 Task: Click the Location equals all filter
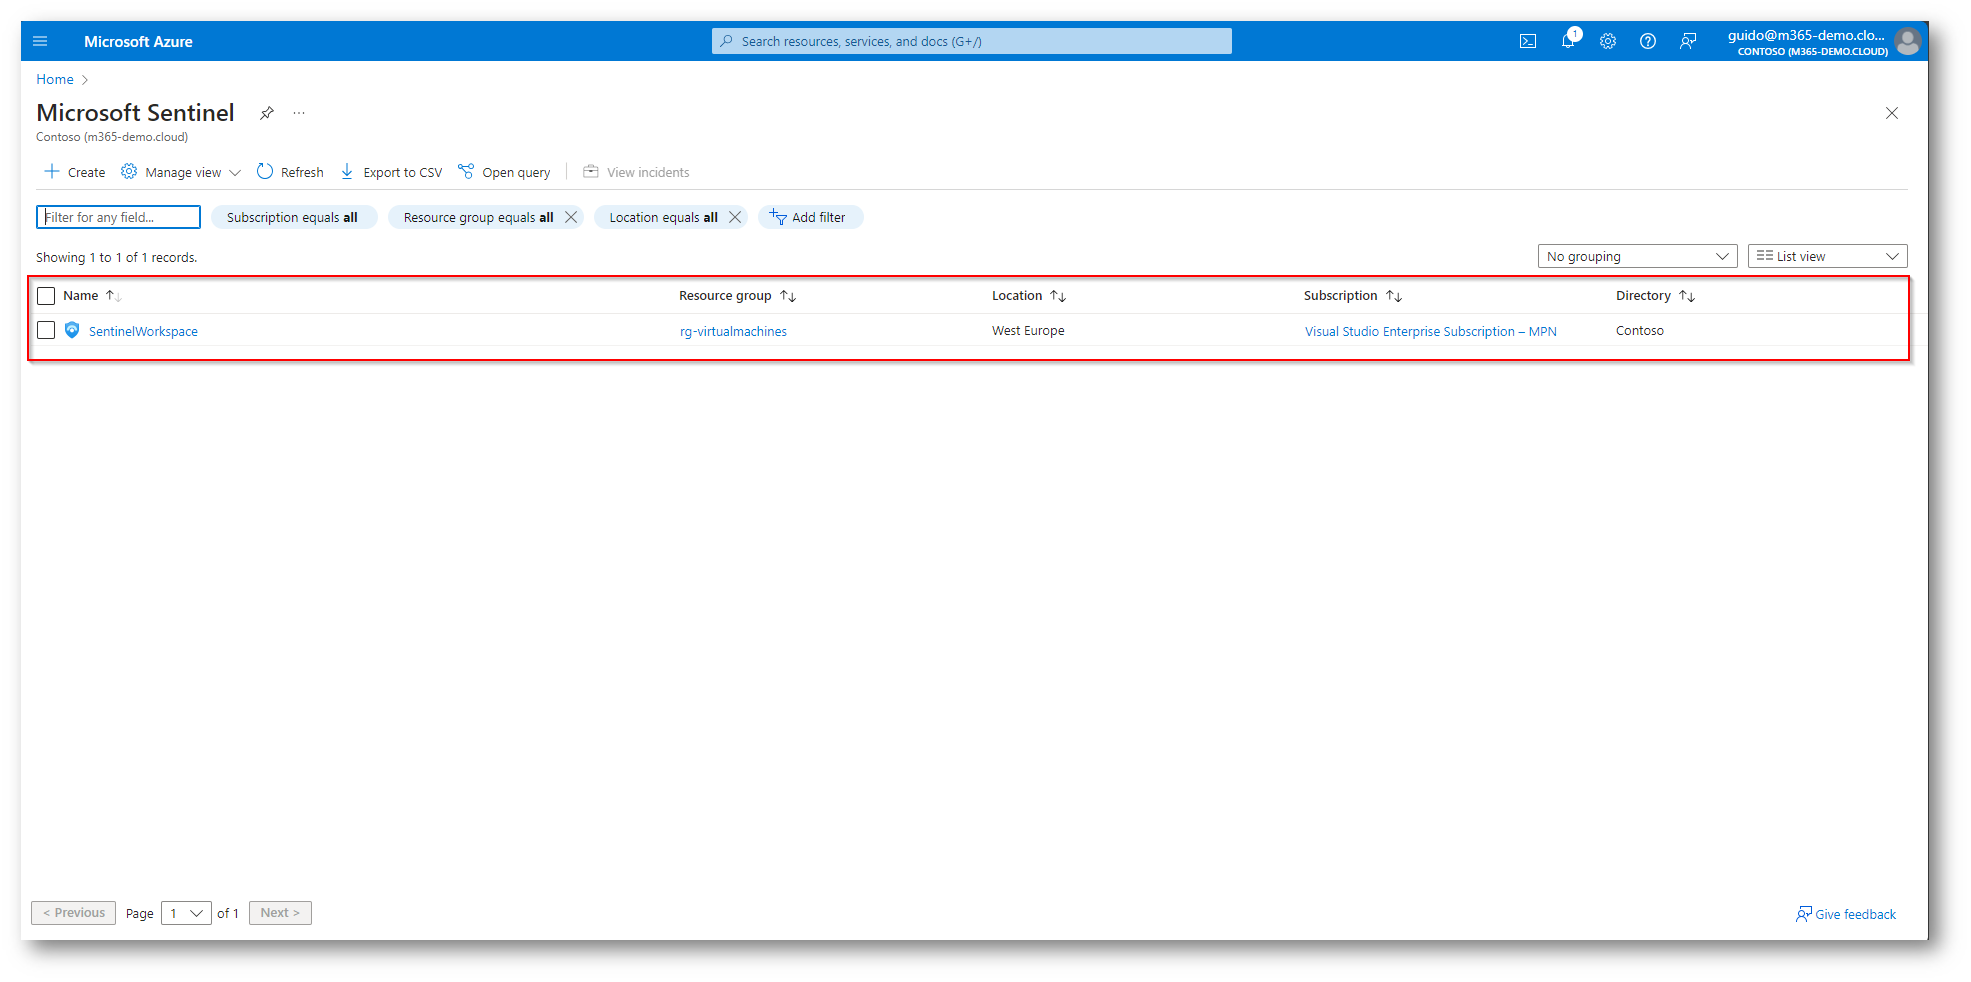point(663,217)
